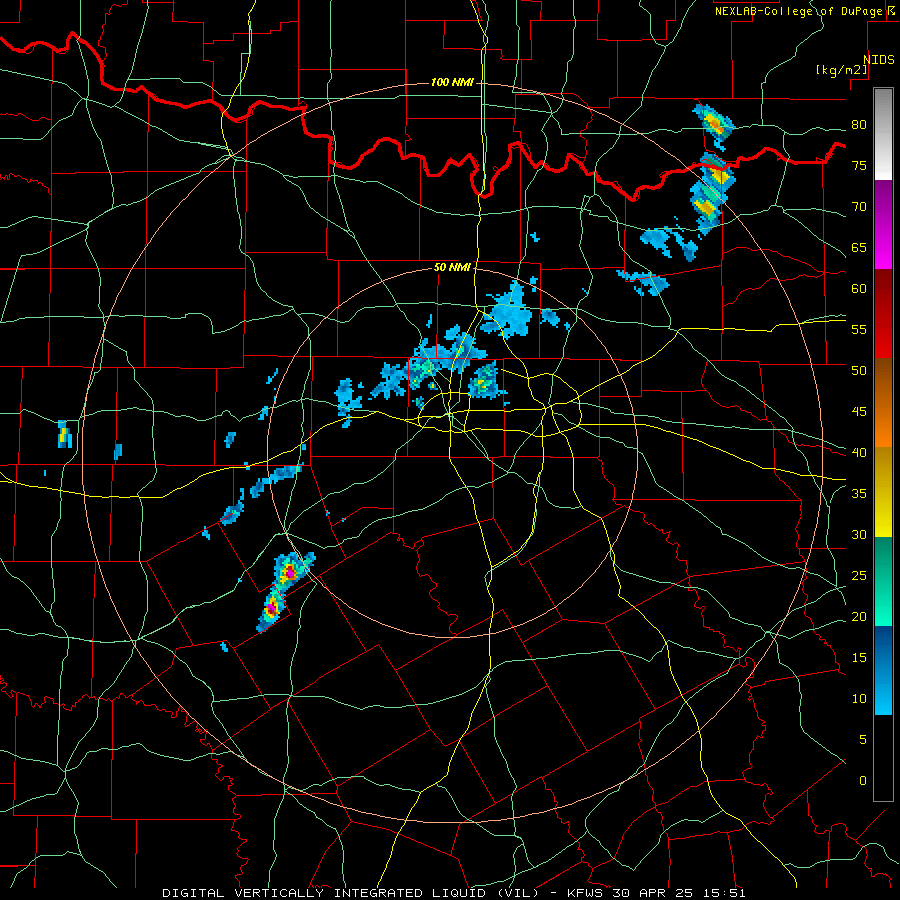This screenshot has width=900, height=900.
Task: Select the Digital Vertically Integrated Liquid caption
Action: coord(453,893)
